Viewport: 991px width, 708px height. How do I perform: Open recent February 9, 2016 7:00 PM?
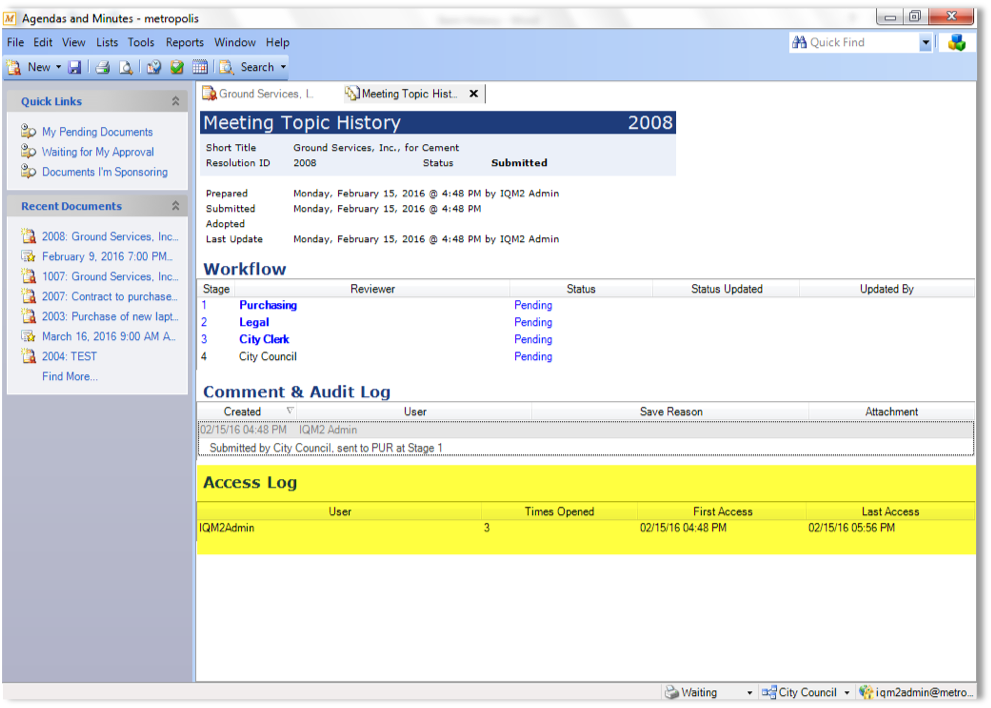click(x=107, y=257)
